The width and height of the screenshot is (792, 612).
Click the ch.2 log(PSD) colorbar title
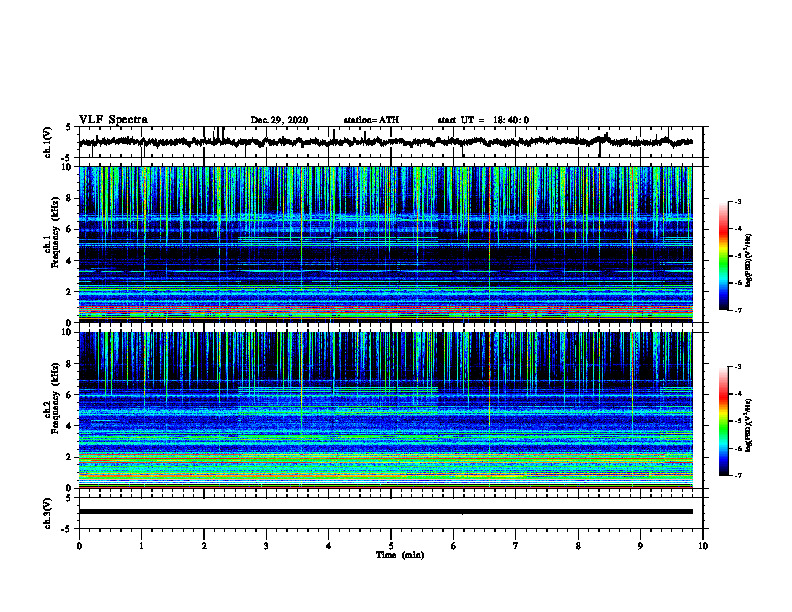click(749, 425)
